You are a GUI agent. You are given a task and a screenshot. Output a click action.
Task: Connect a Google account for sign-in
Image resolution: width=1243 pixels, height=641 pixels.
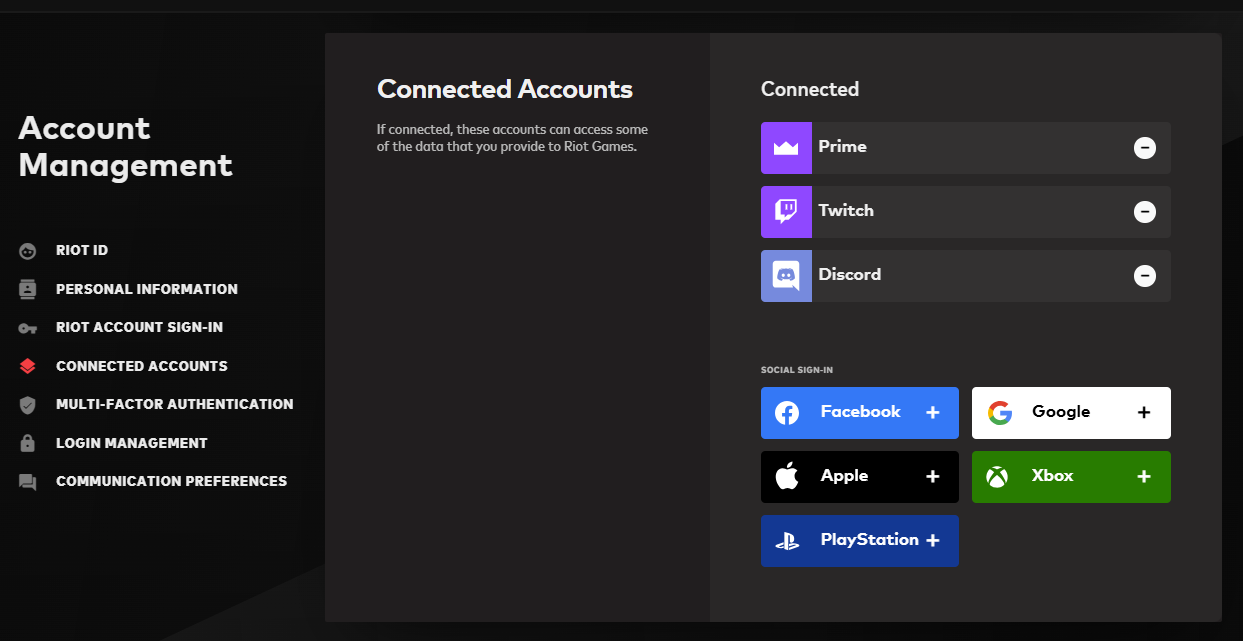click(x=1071, y=413)
